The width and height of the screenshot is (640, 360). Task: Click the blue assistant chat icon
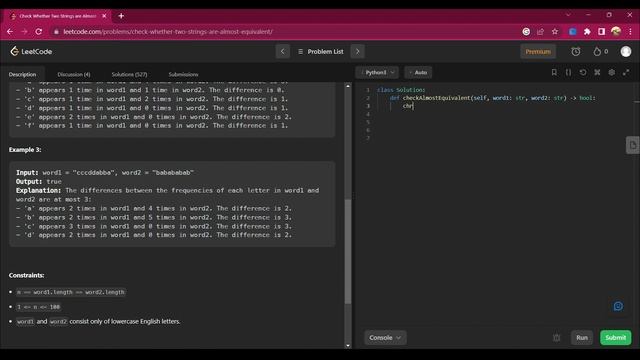click(618, 306)
